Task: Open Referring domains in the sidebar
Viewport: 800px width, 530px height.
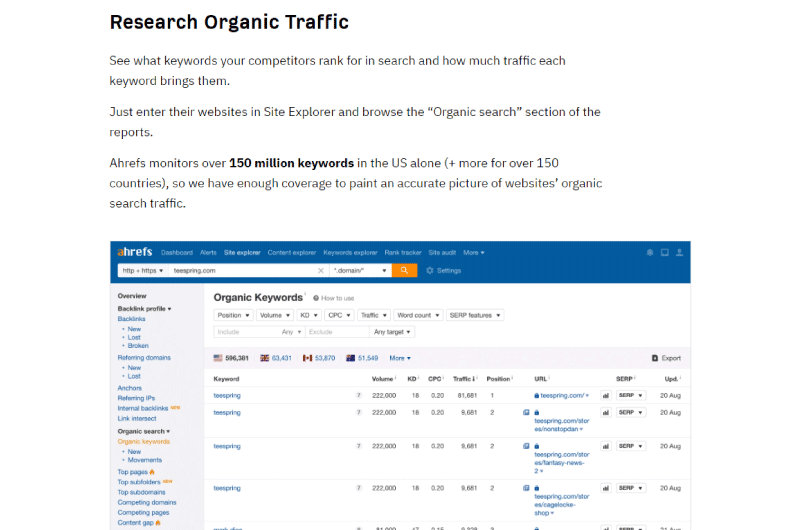Action: pos(144,358)
